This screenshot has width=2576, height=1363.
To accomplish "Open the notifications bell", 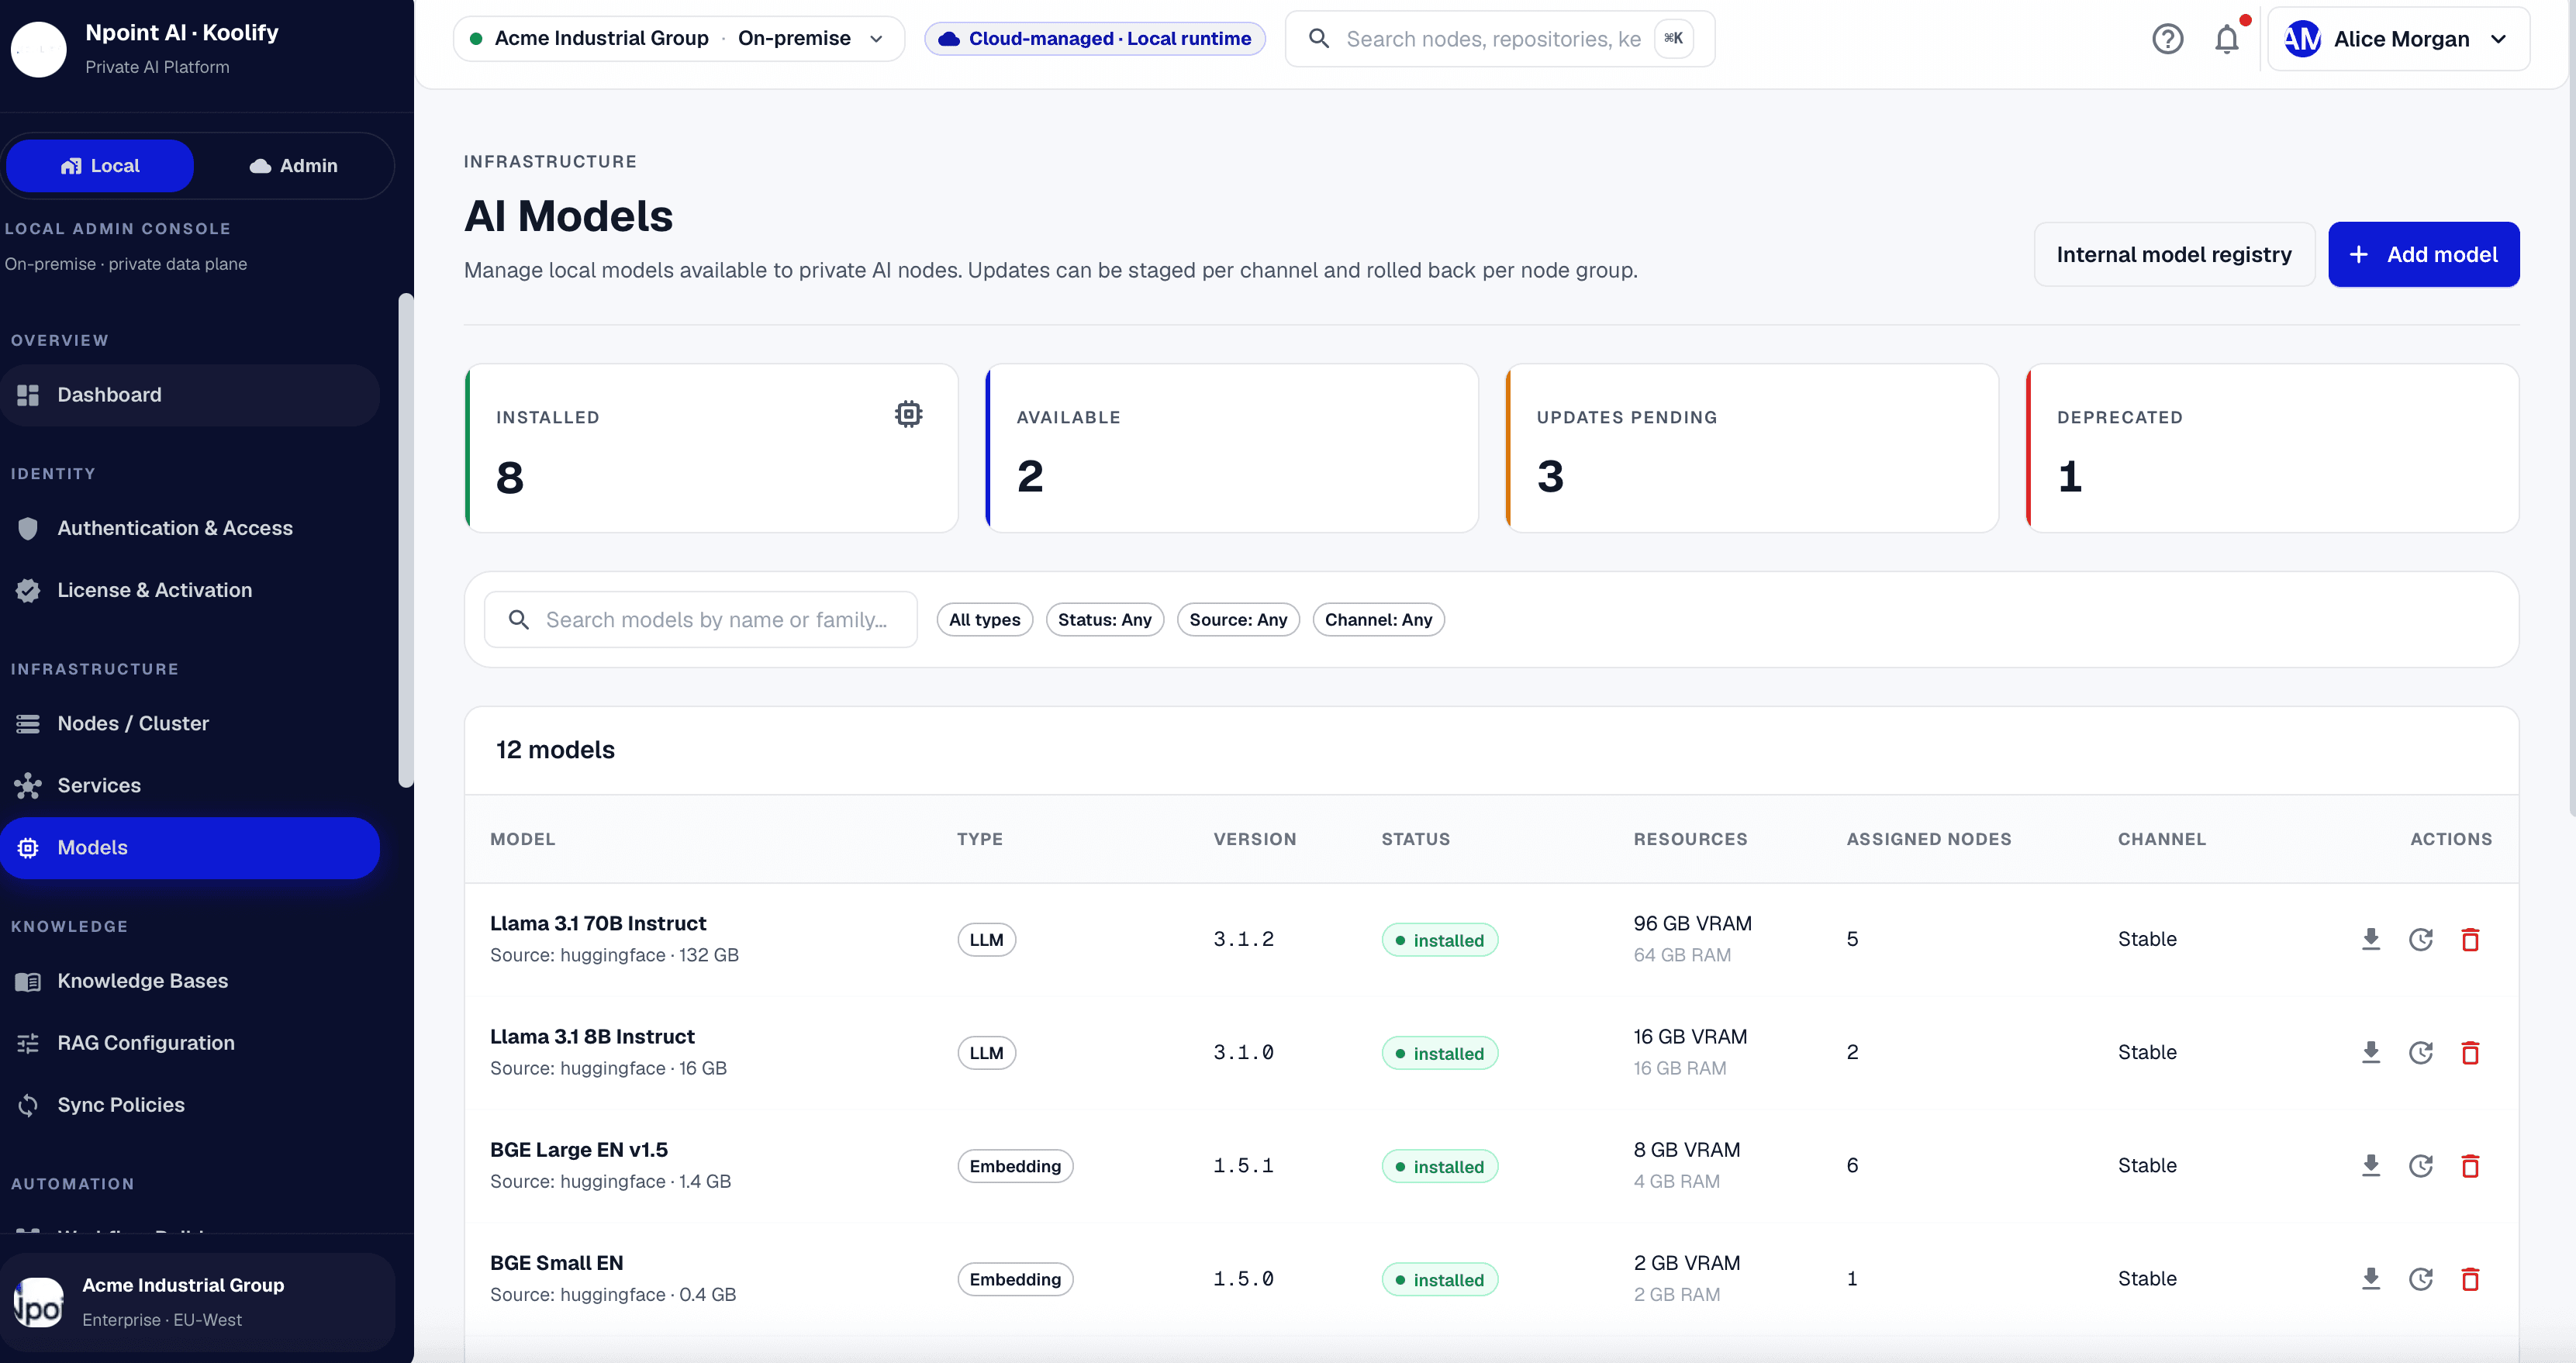I will click(x=2226, y=39).
